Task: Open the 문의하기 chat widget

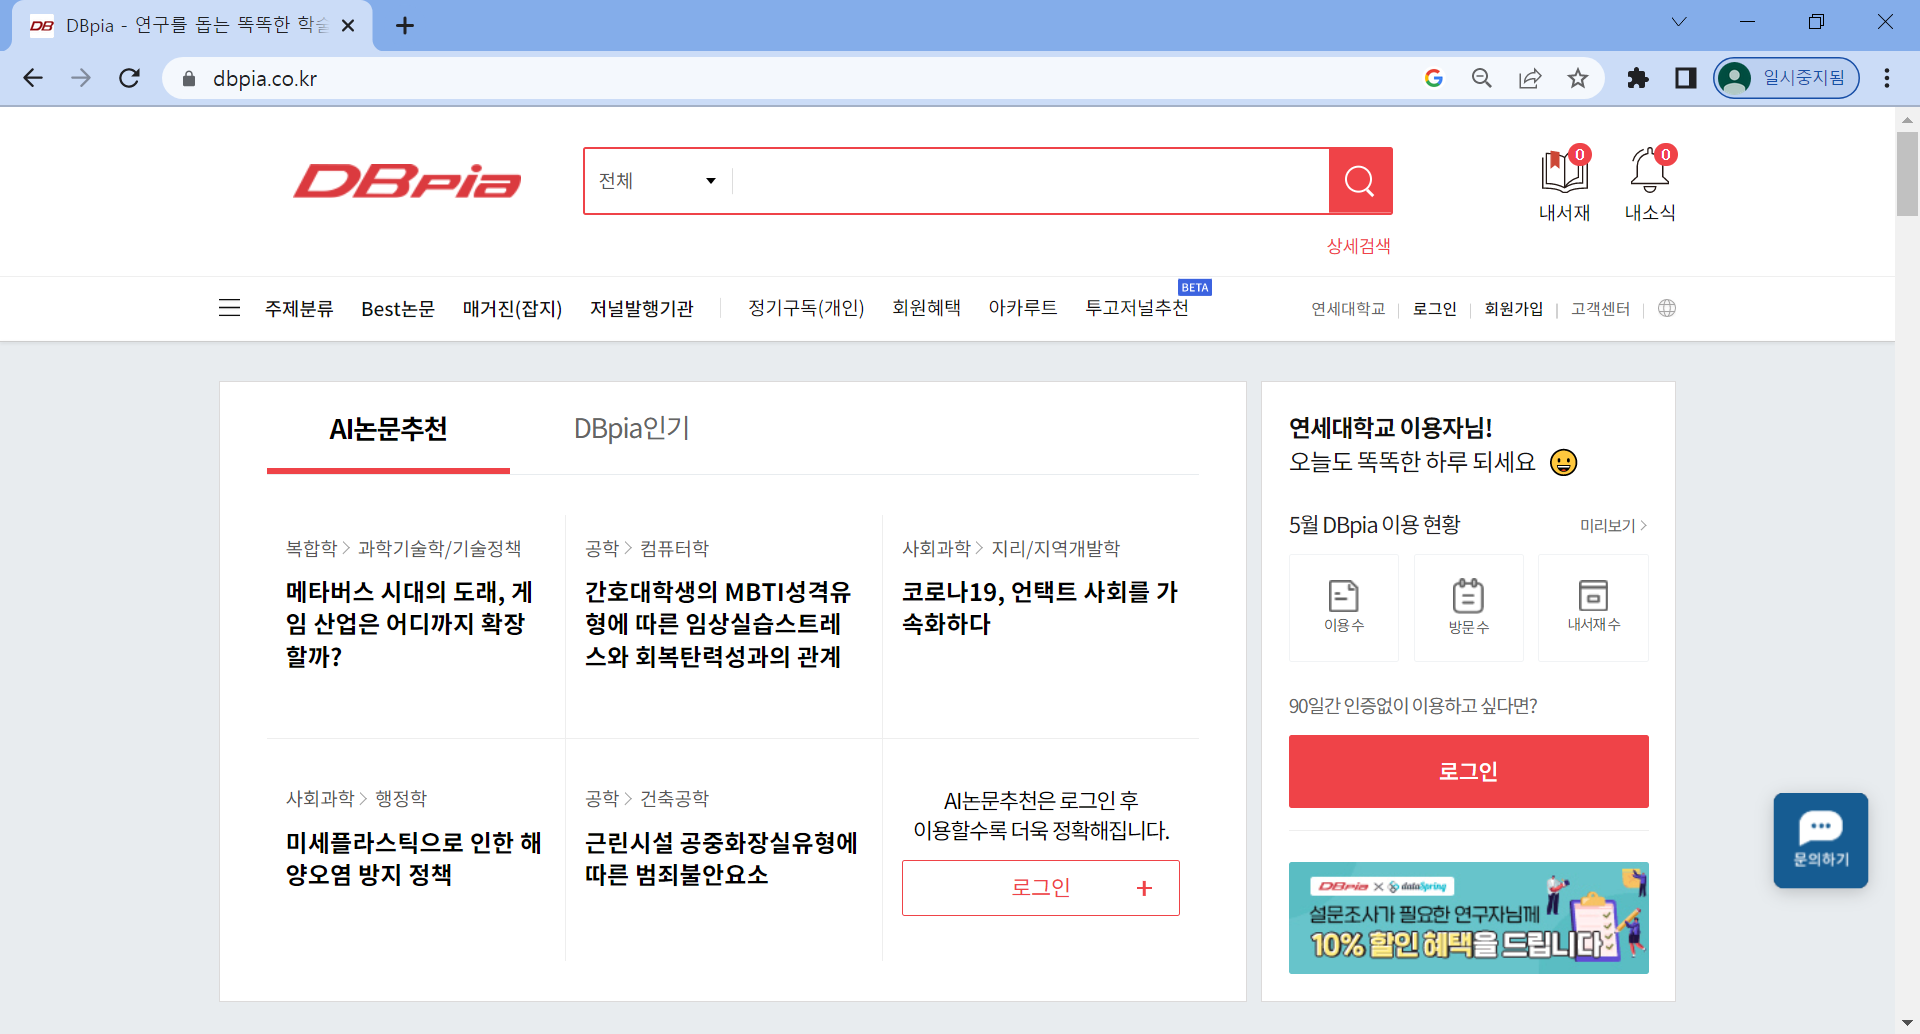Action: pyautogui.click(x=1820, y=840)
